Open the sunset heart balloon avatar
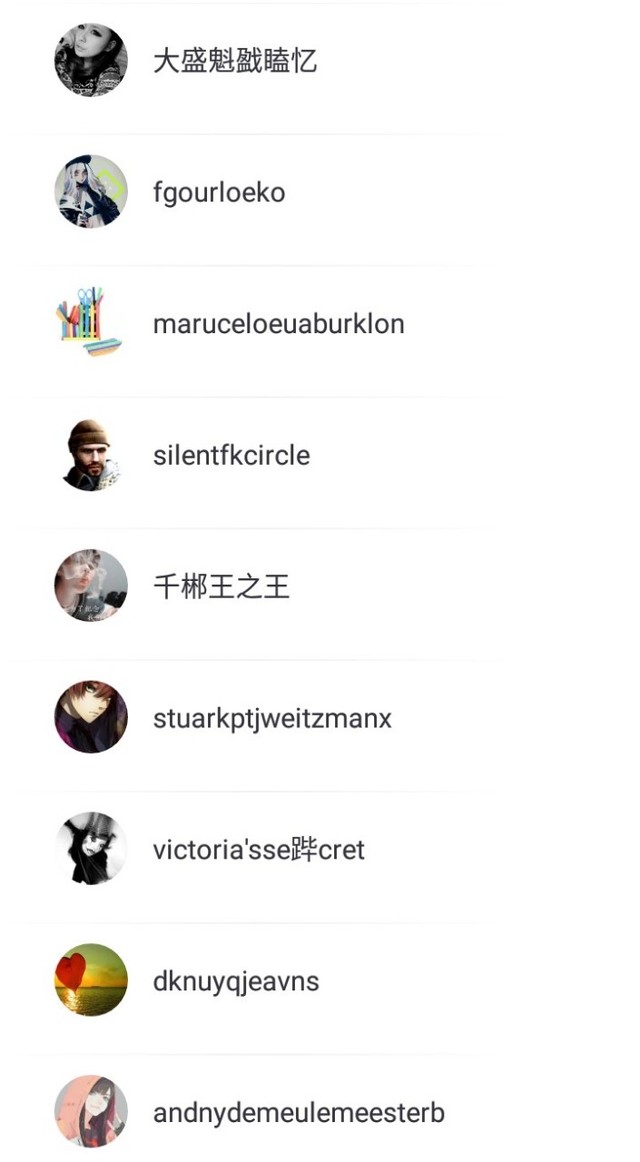 (x=91, y=980)
